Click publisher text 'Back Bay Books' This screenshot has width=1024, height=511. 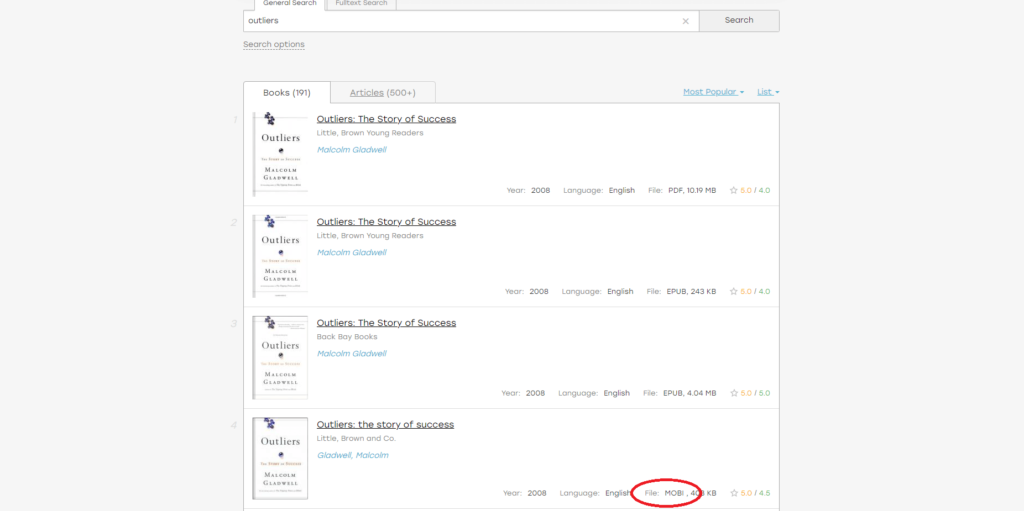(347, 337)
